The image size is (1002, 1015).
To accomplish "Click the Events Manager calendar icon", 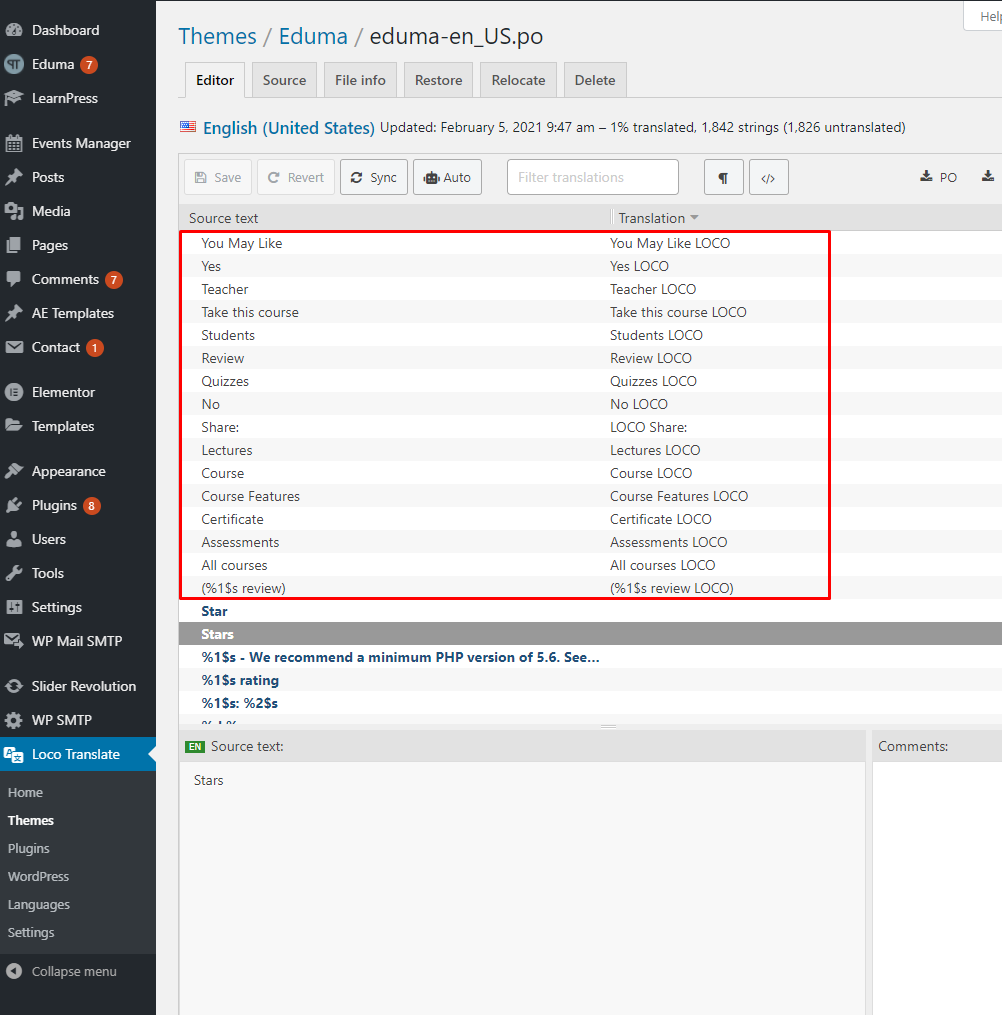I will [14, 143].
